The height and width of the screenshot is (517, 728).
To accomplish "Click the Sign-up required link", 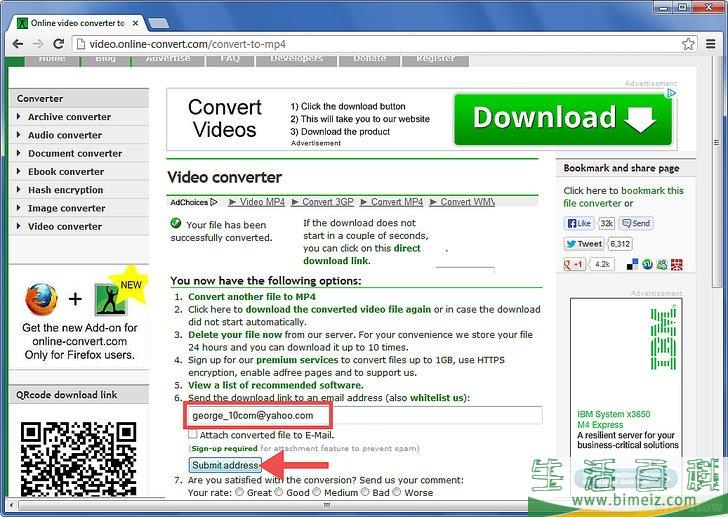I will (x=224, y=448).
